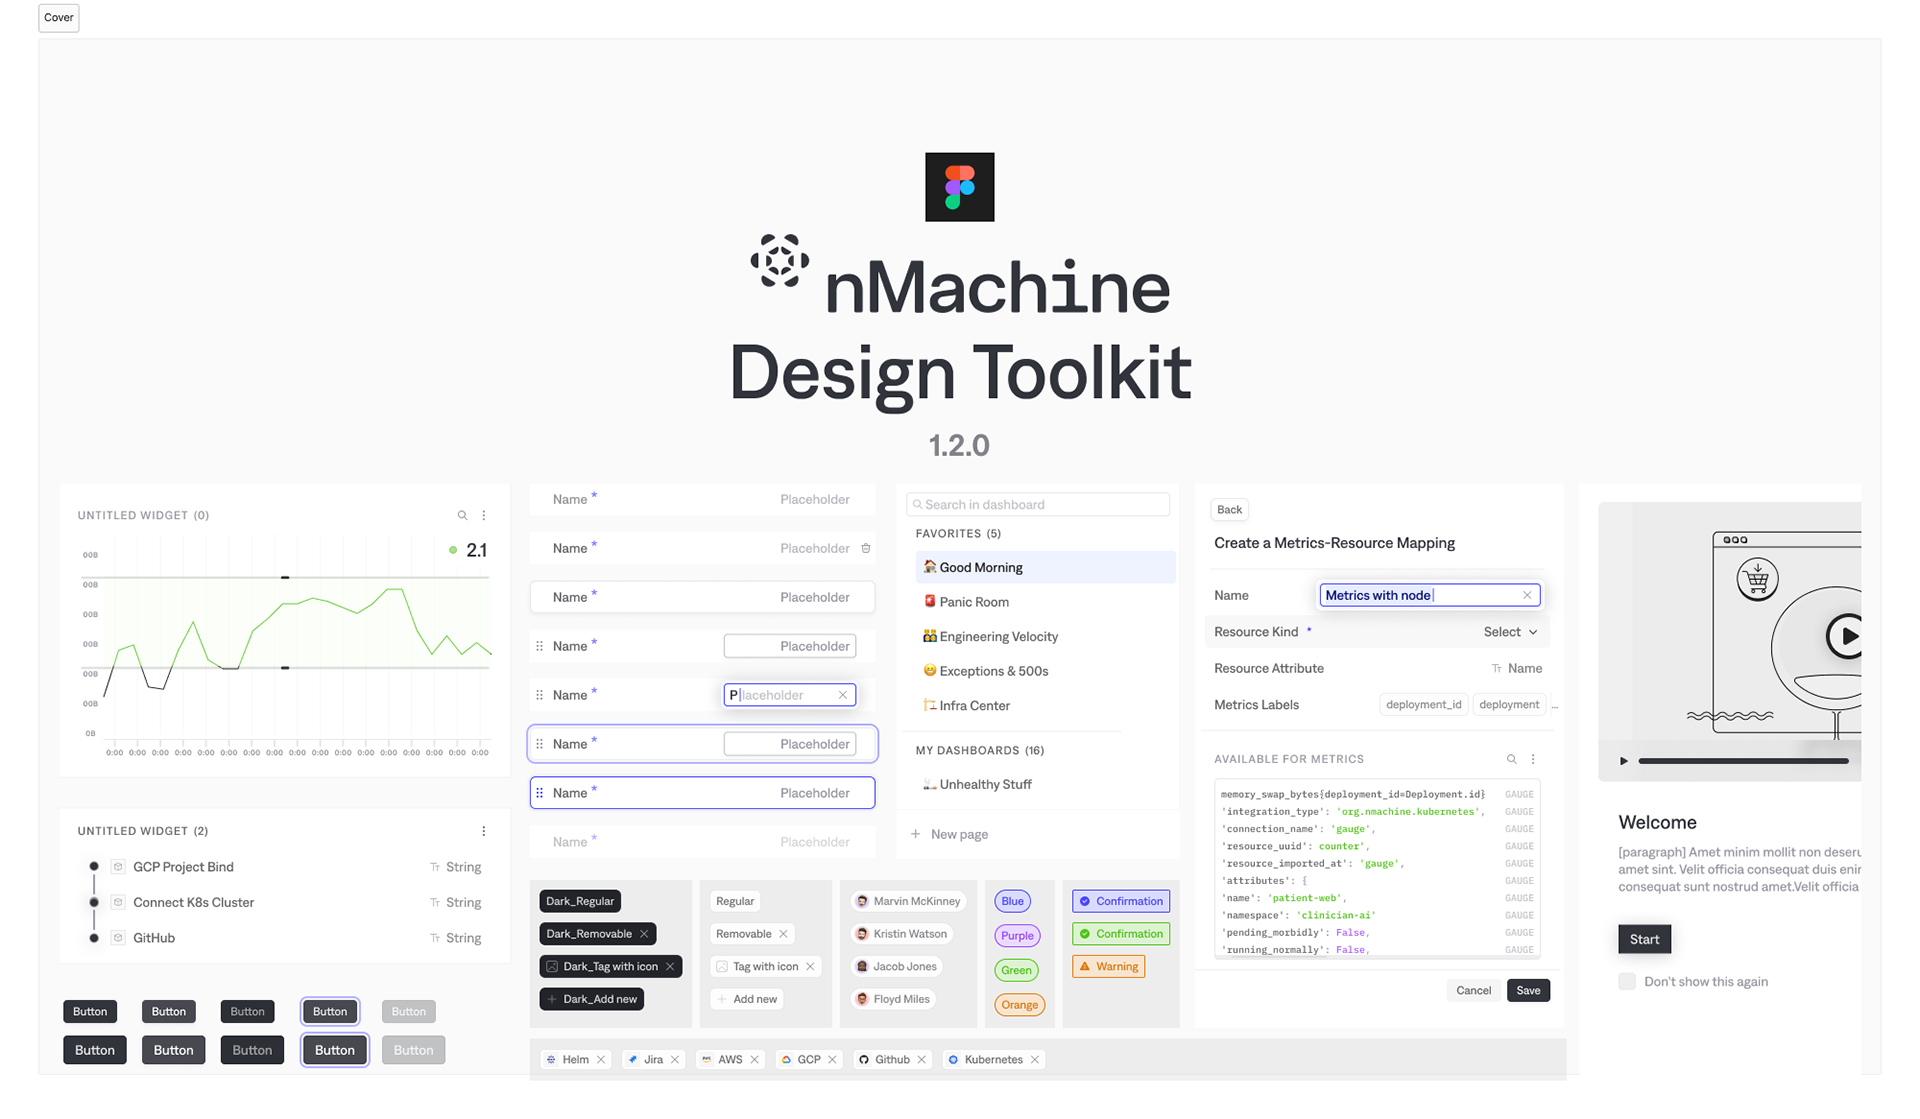Open the Resource Kind Select dropdown
This screenshot has width=1920, height=1119.
(1510, 632)
